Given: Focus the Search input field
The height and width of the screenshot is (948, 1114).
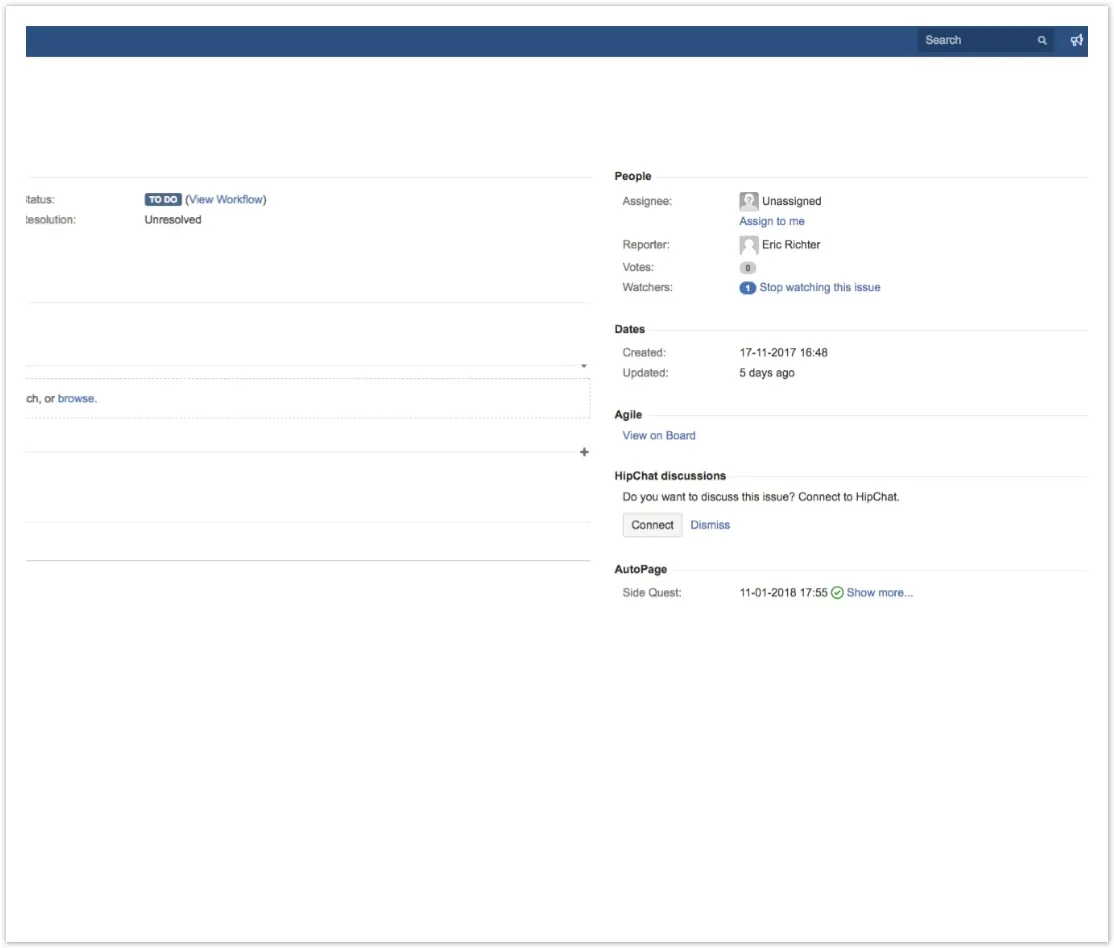Looking at the screenshot, I should [975, 41].
